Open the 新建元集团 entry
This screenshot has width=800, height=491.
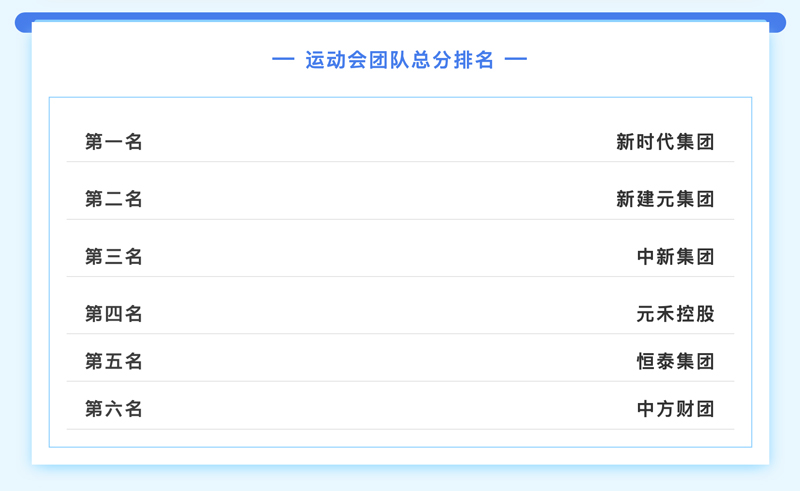(x=665, y=199)
